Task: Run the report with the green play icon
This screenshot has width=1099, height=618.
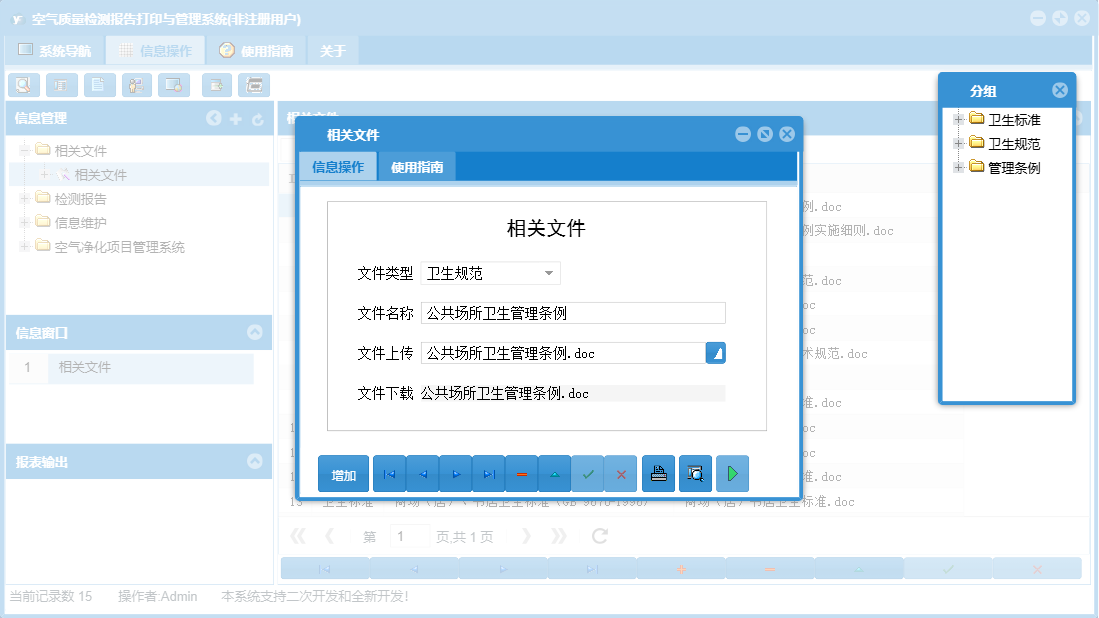Action: pyautogui.click(x=731, y=473)
